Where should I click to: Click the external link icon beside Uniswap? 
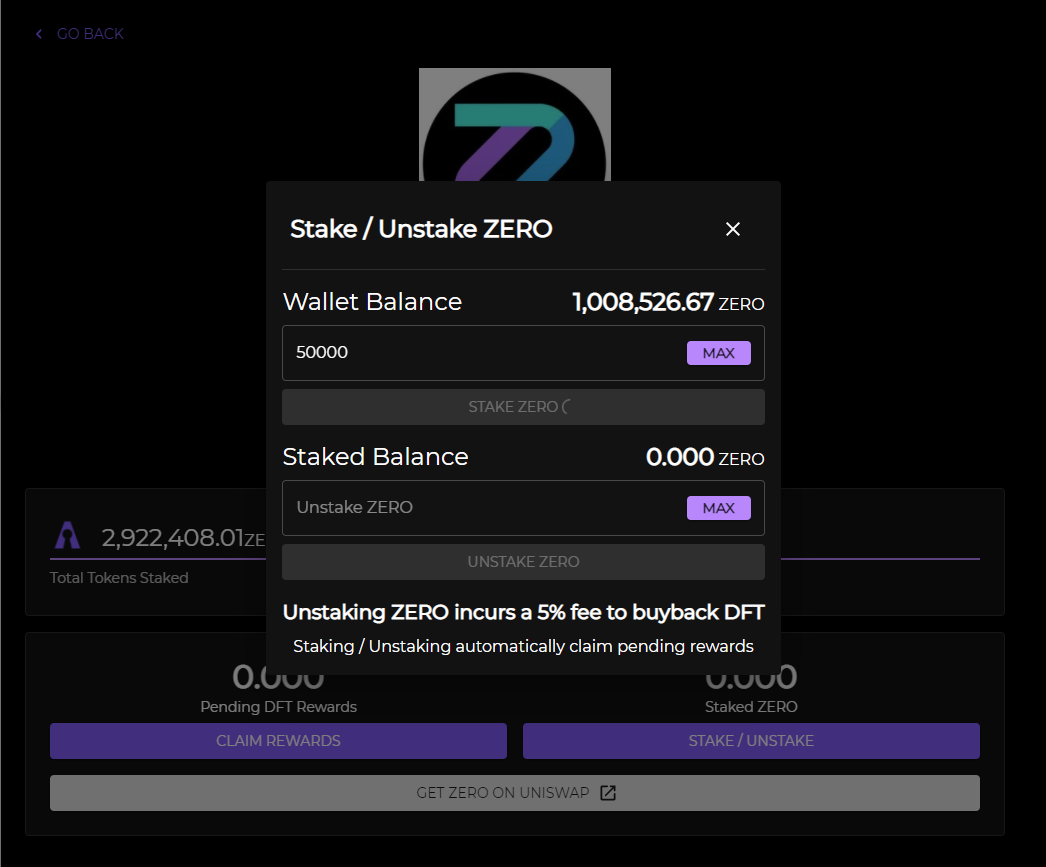click(608, 793)
